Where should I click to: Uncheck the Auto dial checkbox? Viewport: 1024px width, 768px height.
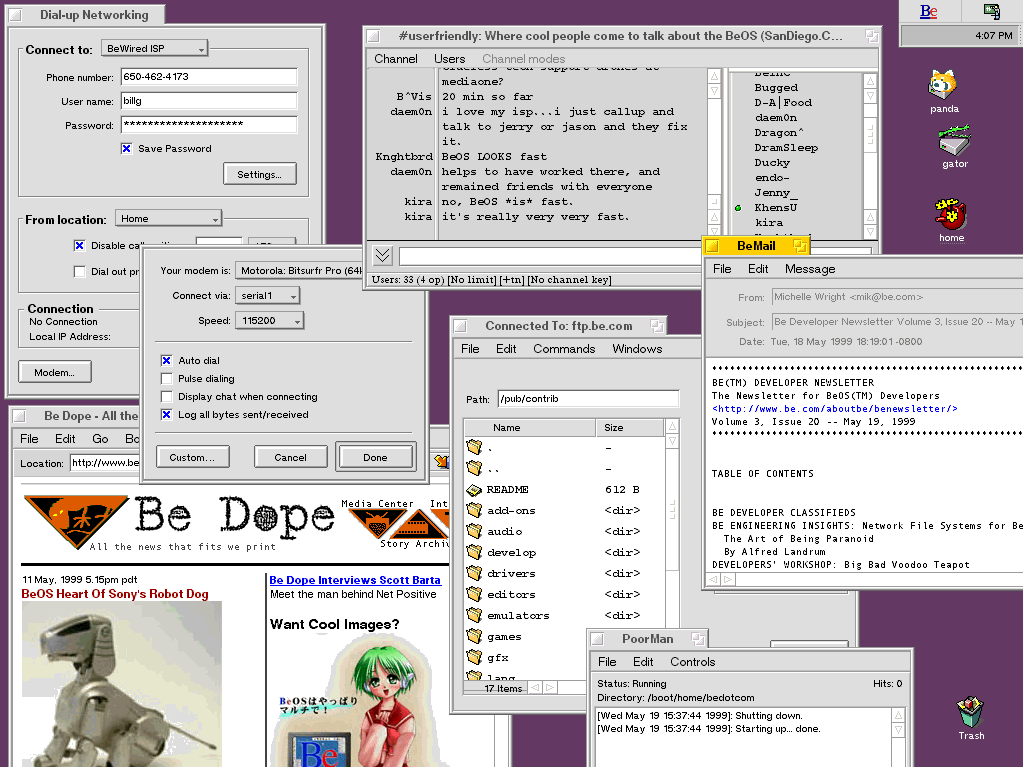coord(167,360)
